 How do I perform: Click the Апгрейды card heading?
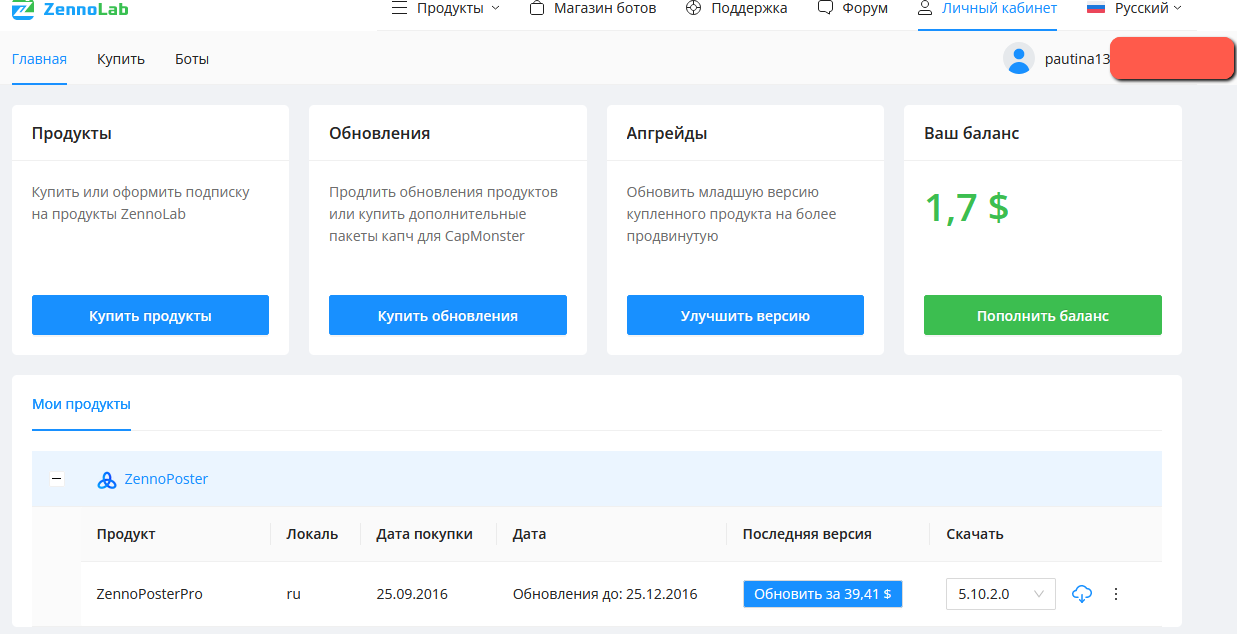pyautogui.click(x=667, y=133)
